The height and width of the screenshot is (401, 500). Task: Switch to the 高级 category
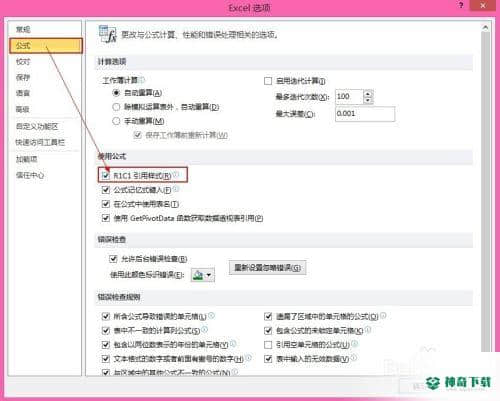click(x=23, y=109)
